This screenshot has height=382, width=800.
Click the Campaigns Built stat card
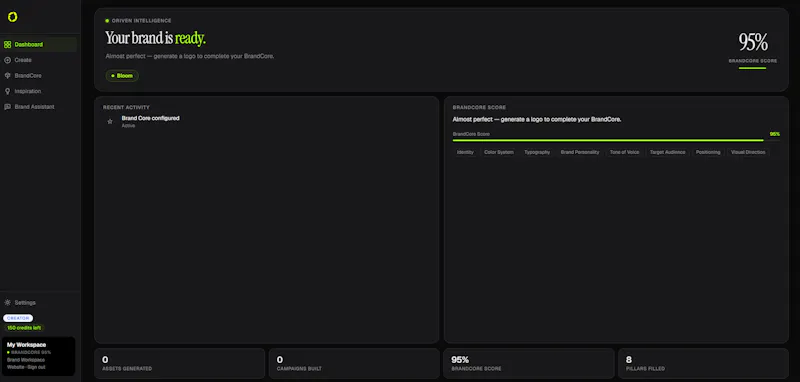coord(354,363)
